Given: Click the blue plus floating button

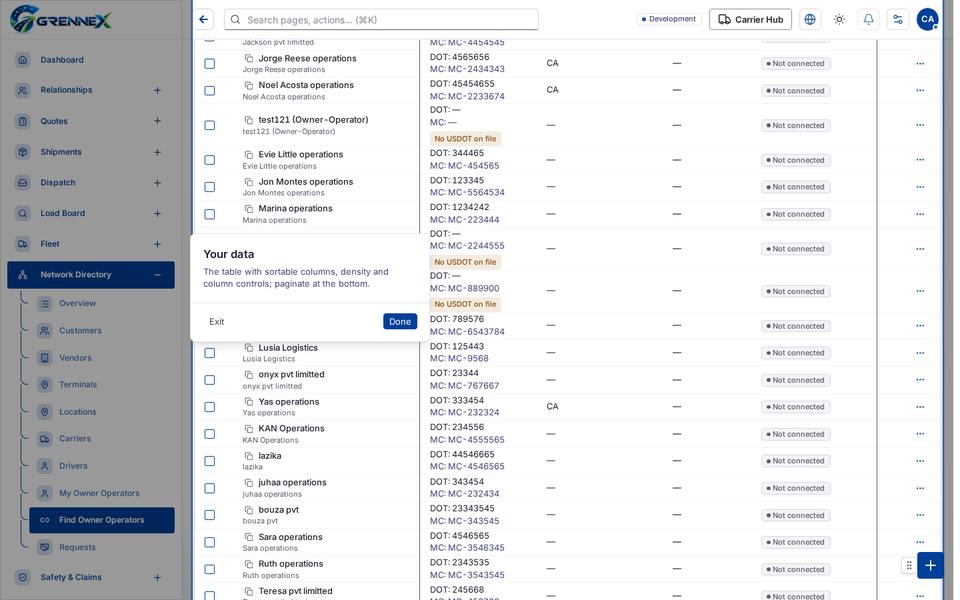Looking at the screenshot, I should 930,566.
